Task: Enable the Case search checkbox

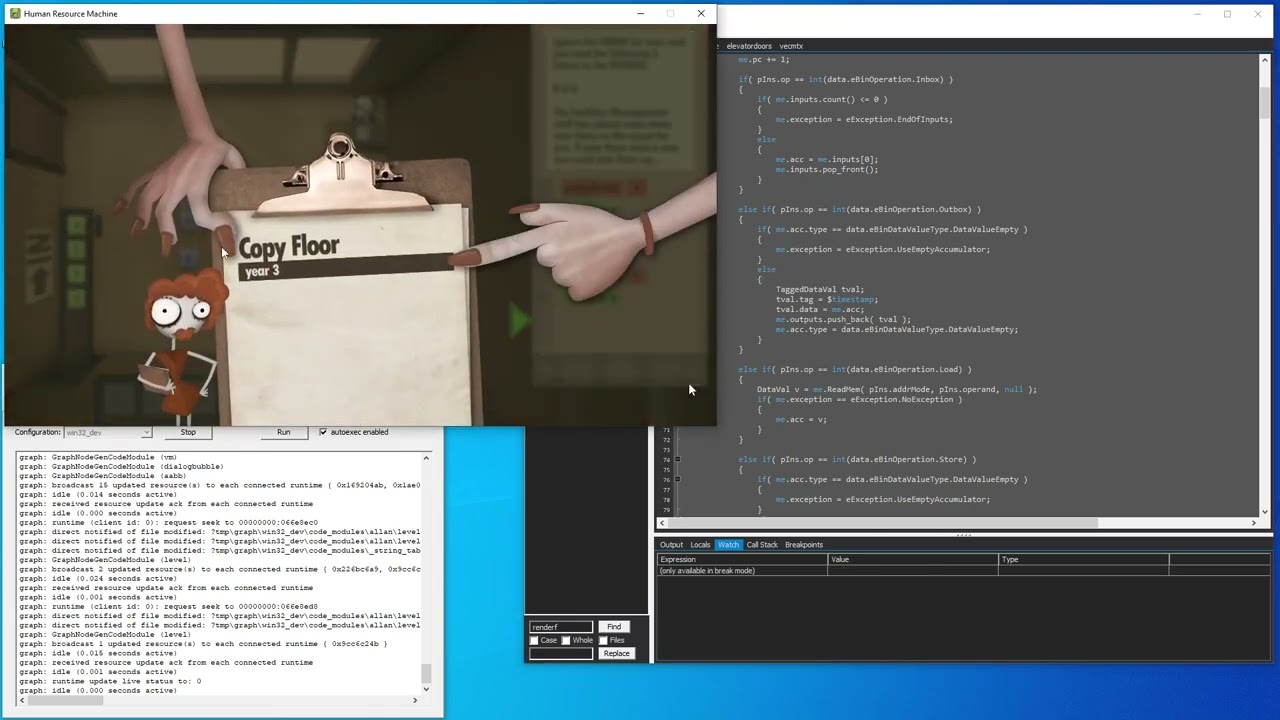Action: pyautogui.click(x=534, y=640)
